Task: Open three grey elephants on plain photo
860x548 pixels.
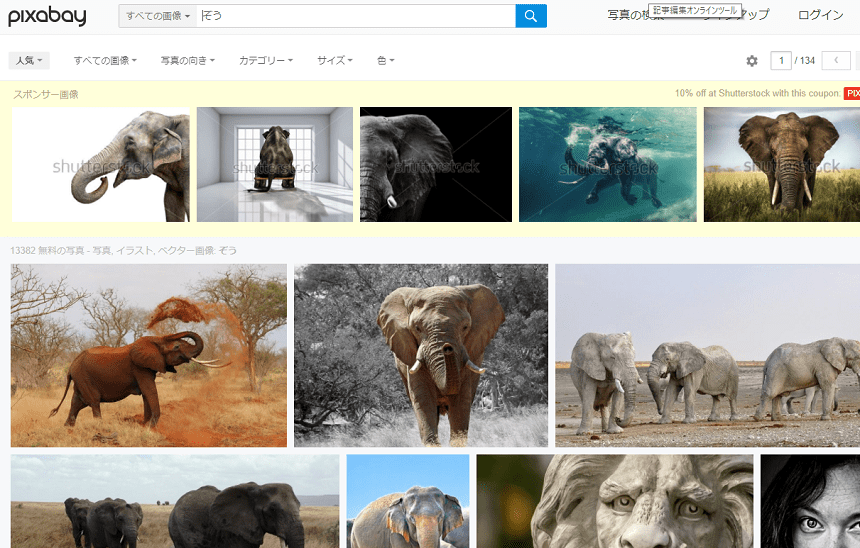Action: [x=708, y=355]
